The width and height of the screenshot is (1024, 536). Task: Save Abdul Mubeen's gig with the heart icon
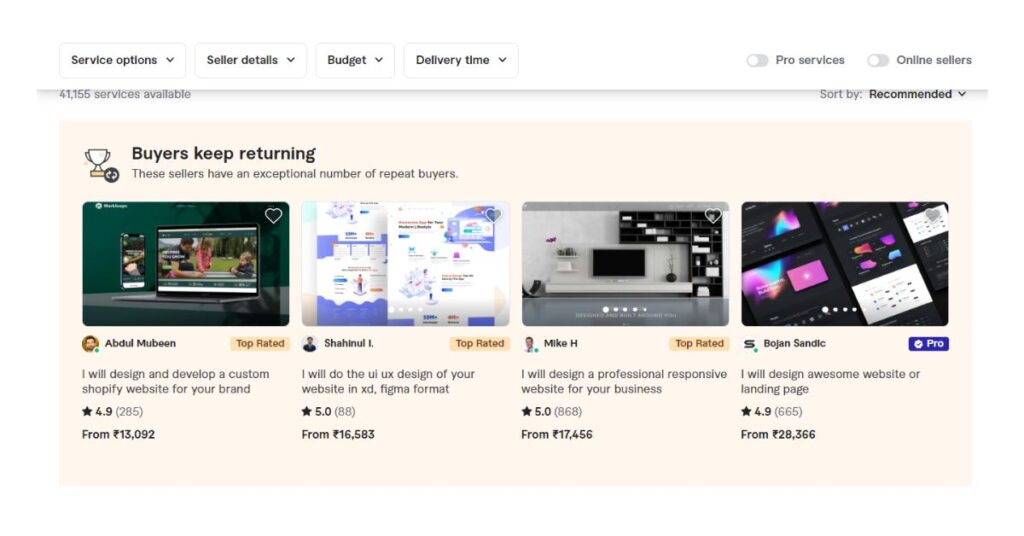click(273, 215)
